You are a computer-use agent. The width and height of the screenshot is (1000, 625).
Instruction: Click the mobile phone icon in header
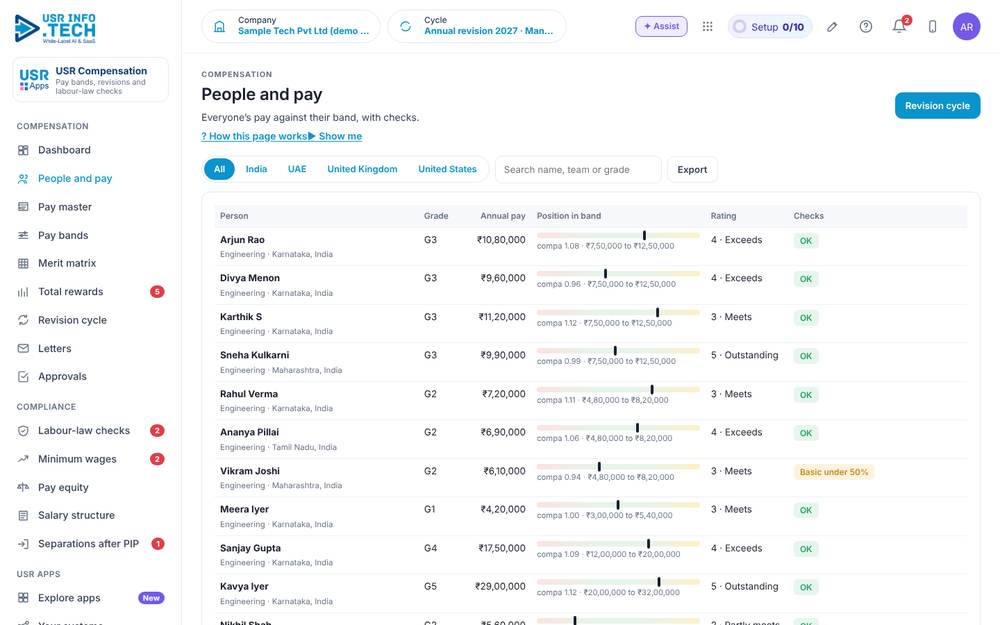point(932,27)
